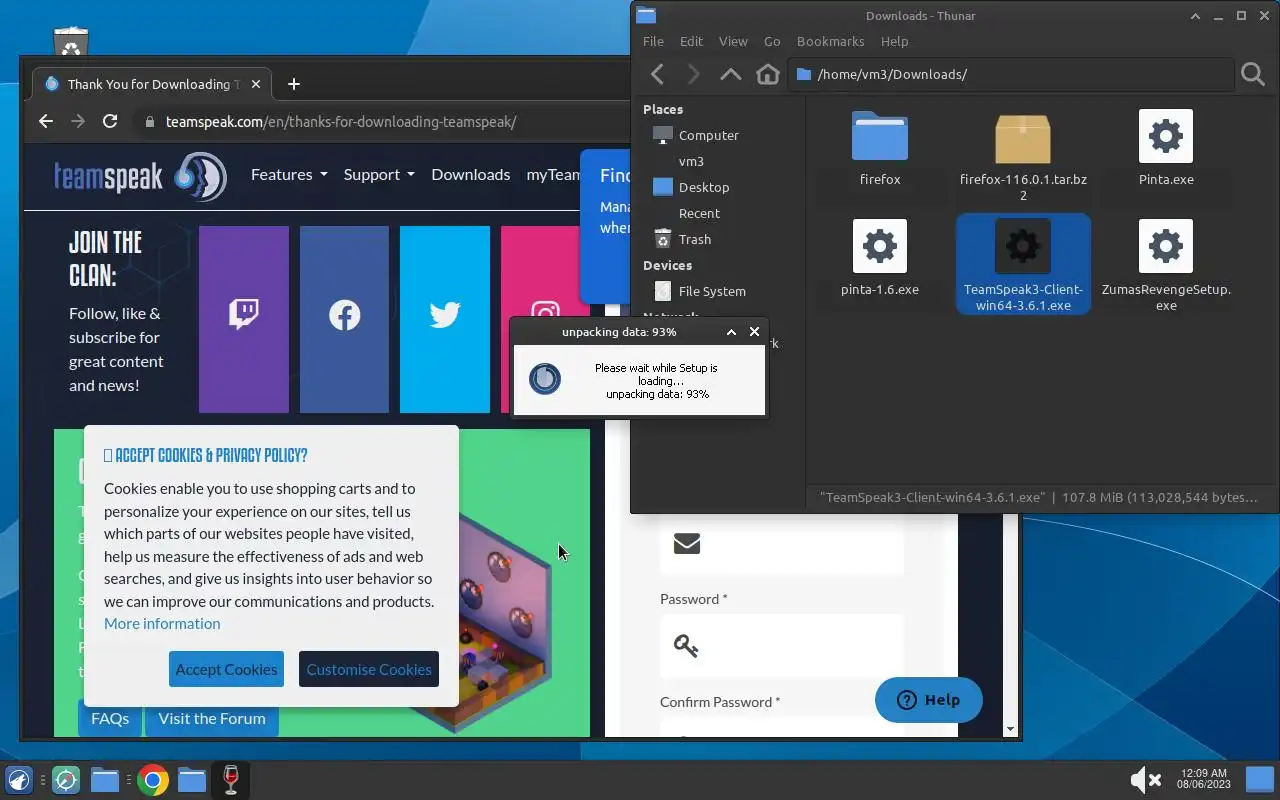Click the browser back arrow
Screen dimensions: 1280x800
click(x=46, y=121)
